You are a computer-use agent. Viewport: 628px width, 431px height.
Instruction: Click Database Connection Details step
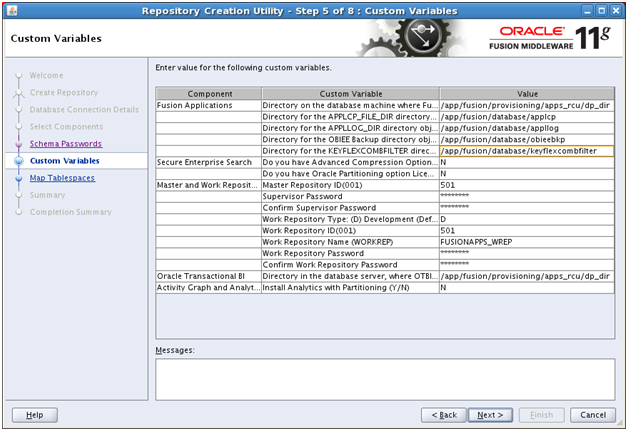pyautogui.click(x=84, y=109)
